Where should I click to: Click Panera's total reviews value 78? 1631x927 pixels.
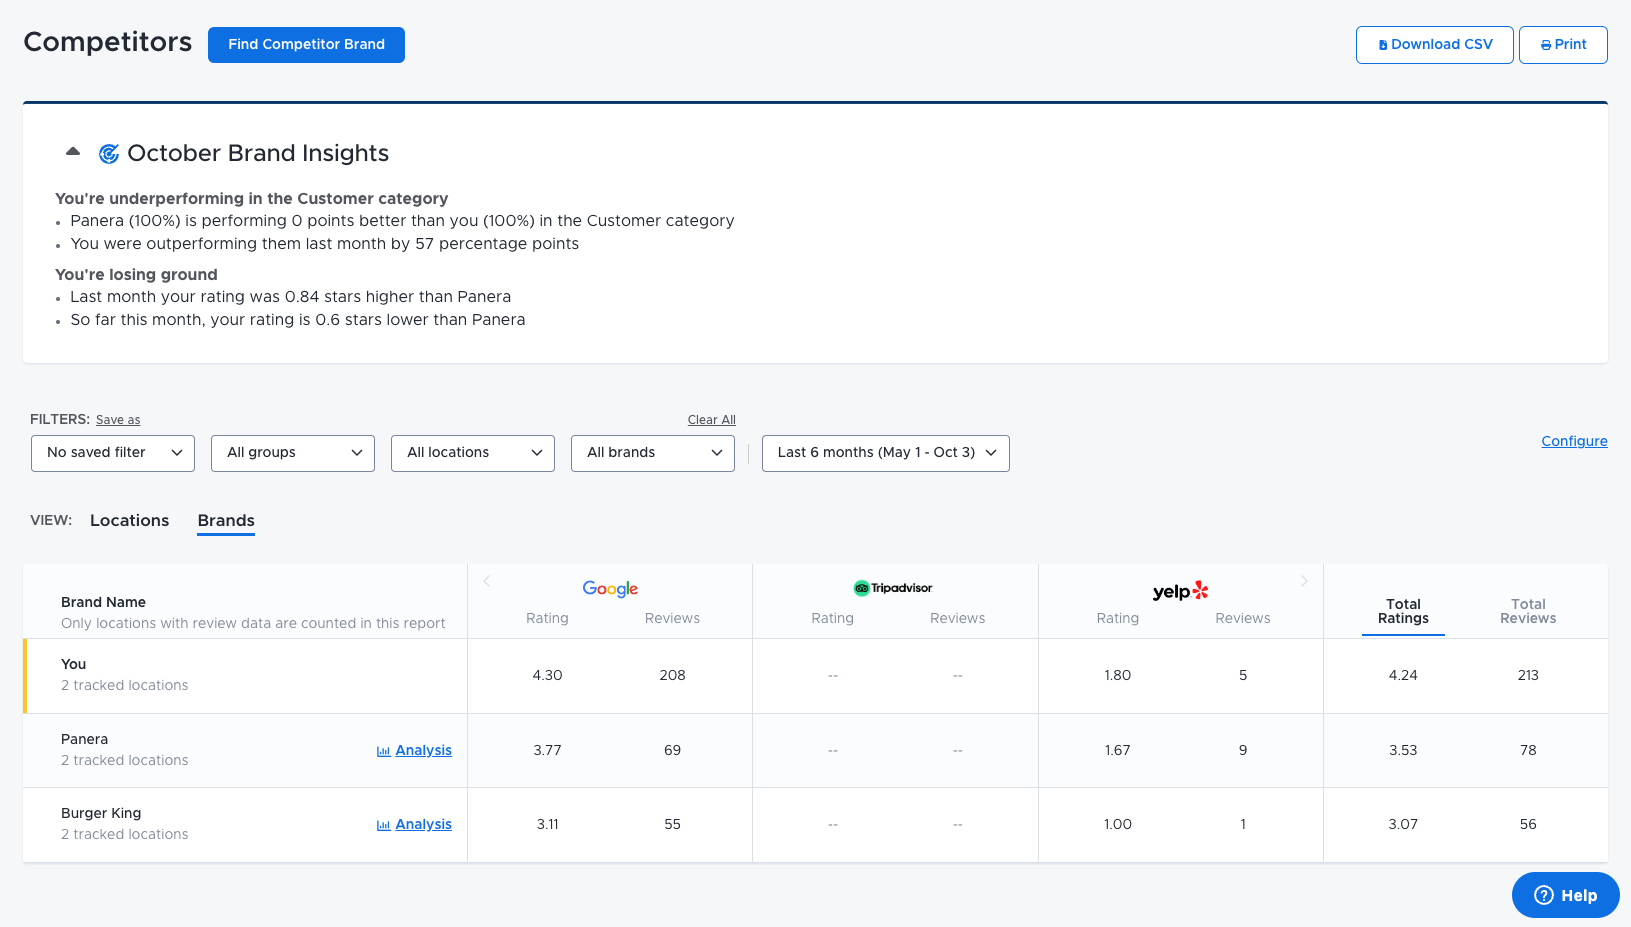click(1528, 750)
